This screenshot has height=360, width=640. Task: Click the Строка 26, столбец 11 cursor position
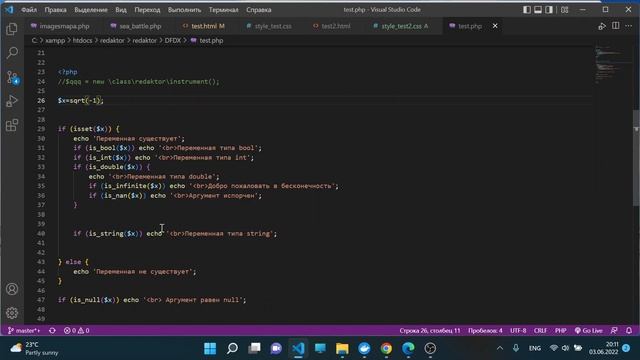[x=430, y=330]
